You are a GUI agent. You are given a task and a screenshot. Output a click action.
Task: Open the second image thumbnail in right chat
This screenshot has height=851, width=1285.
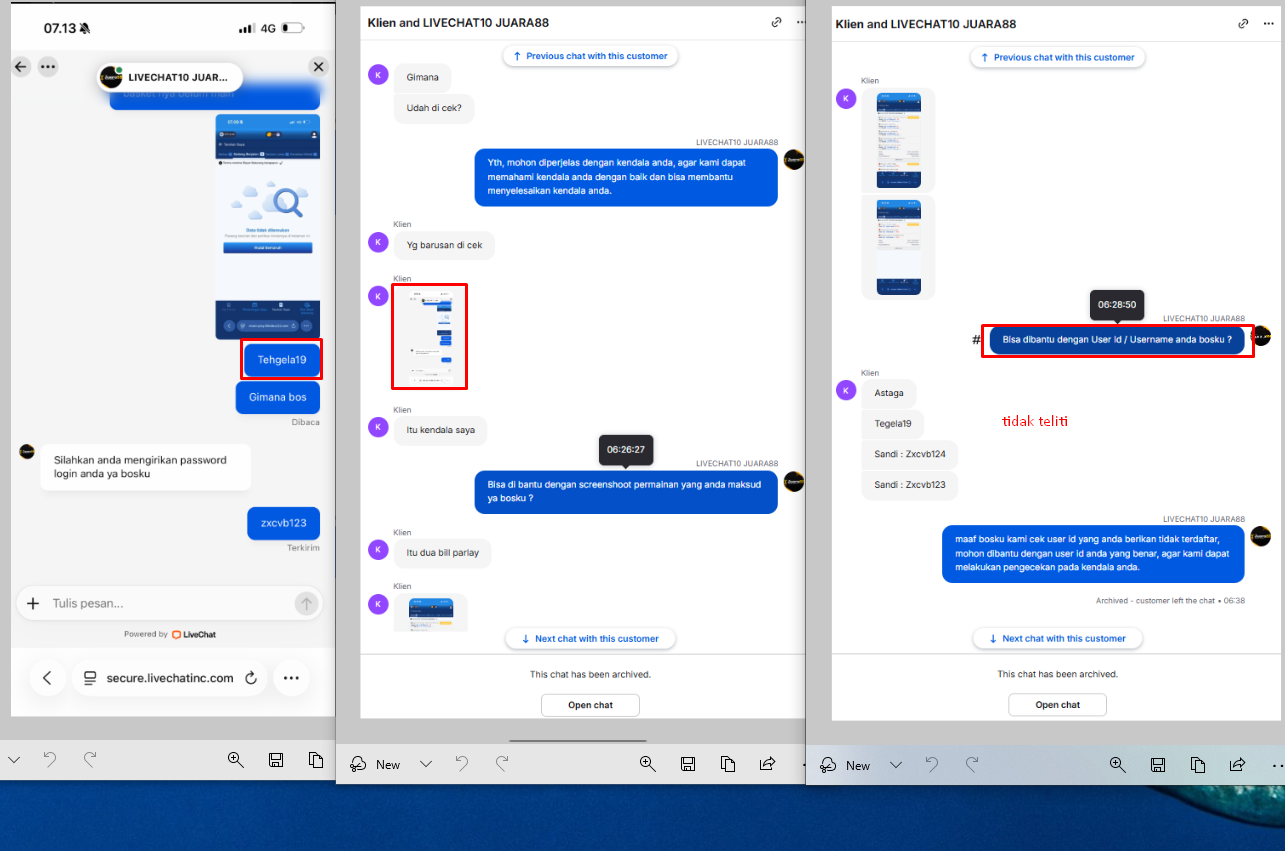(898, 247)
